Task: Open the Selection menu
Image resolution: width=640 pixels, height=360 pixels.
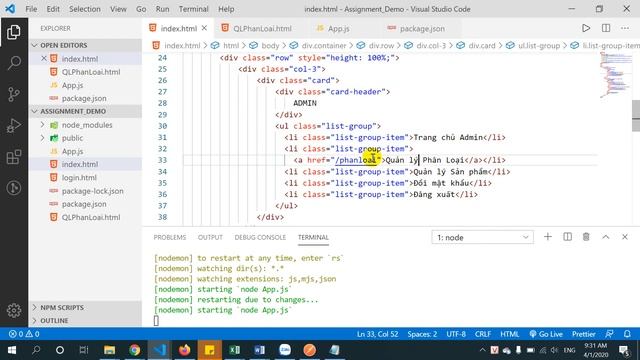Action: click(x=84, y=9)
